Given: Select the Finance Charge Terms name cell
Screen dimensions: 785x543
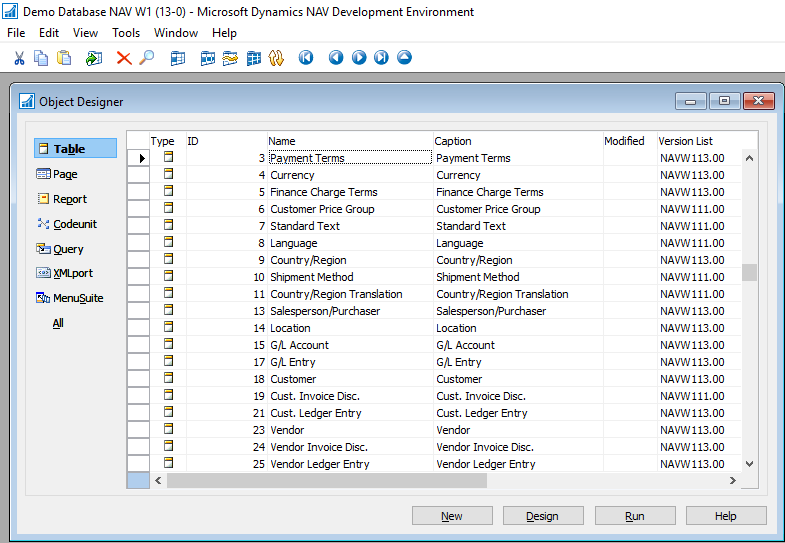Looking at the screenshot, I should click(x=350, y=192).
